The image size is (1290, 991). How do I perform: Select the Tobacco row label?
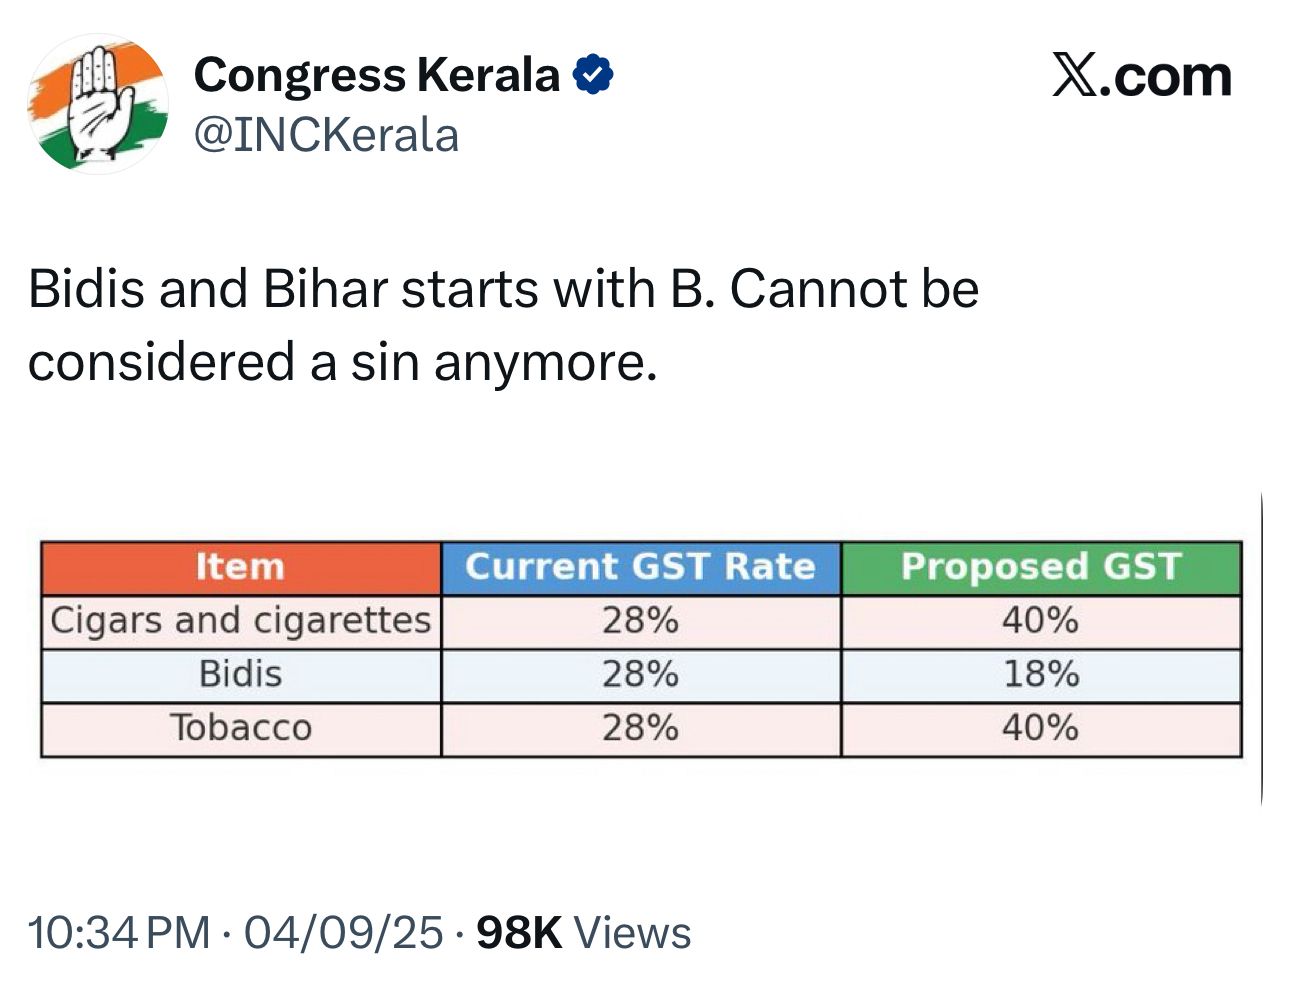point(240,728)
